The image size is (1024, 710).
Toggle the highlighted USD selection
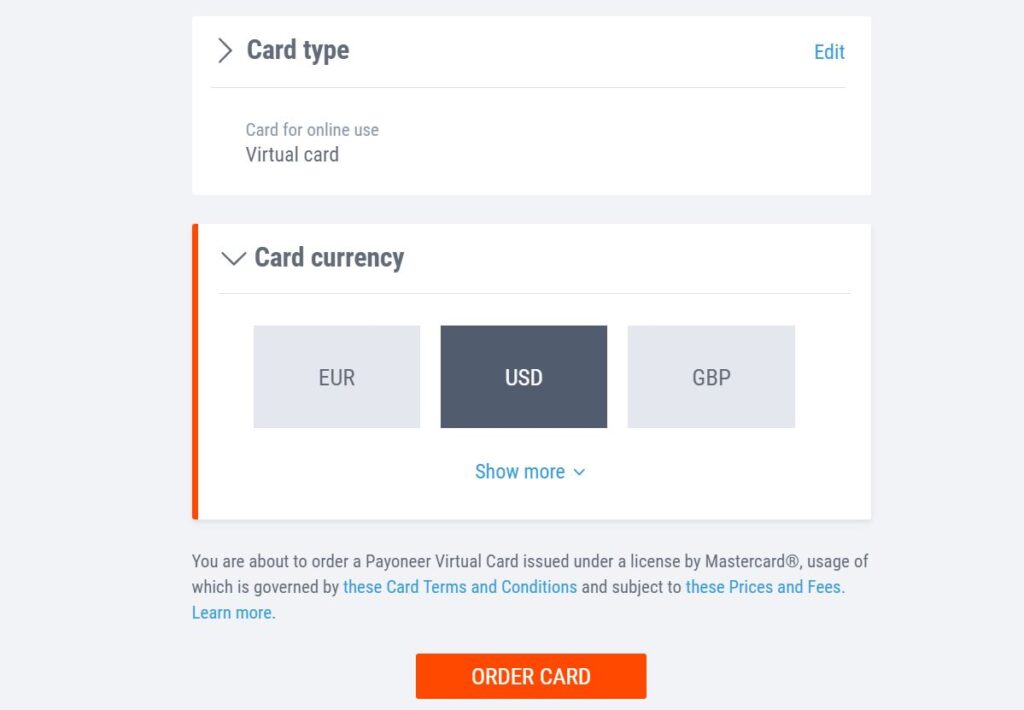pos(523,377)
